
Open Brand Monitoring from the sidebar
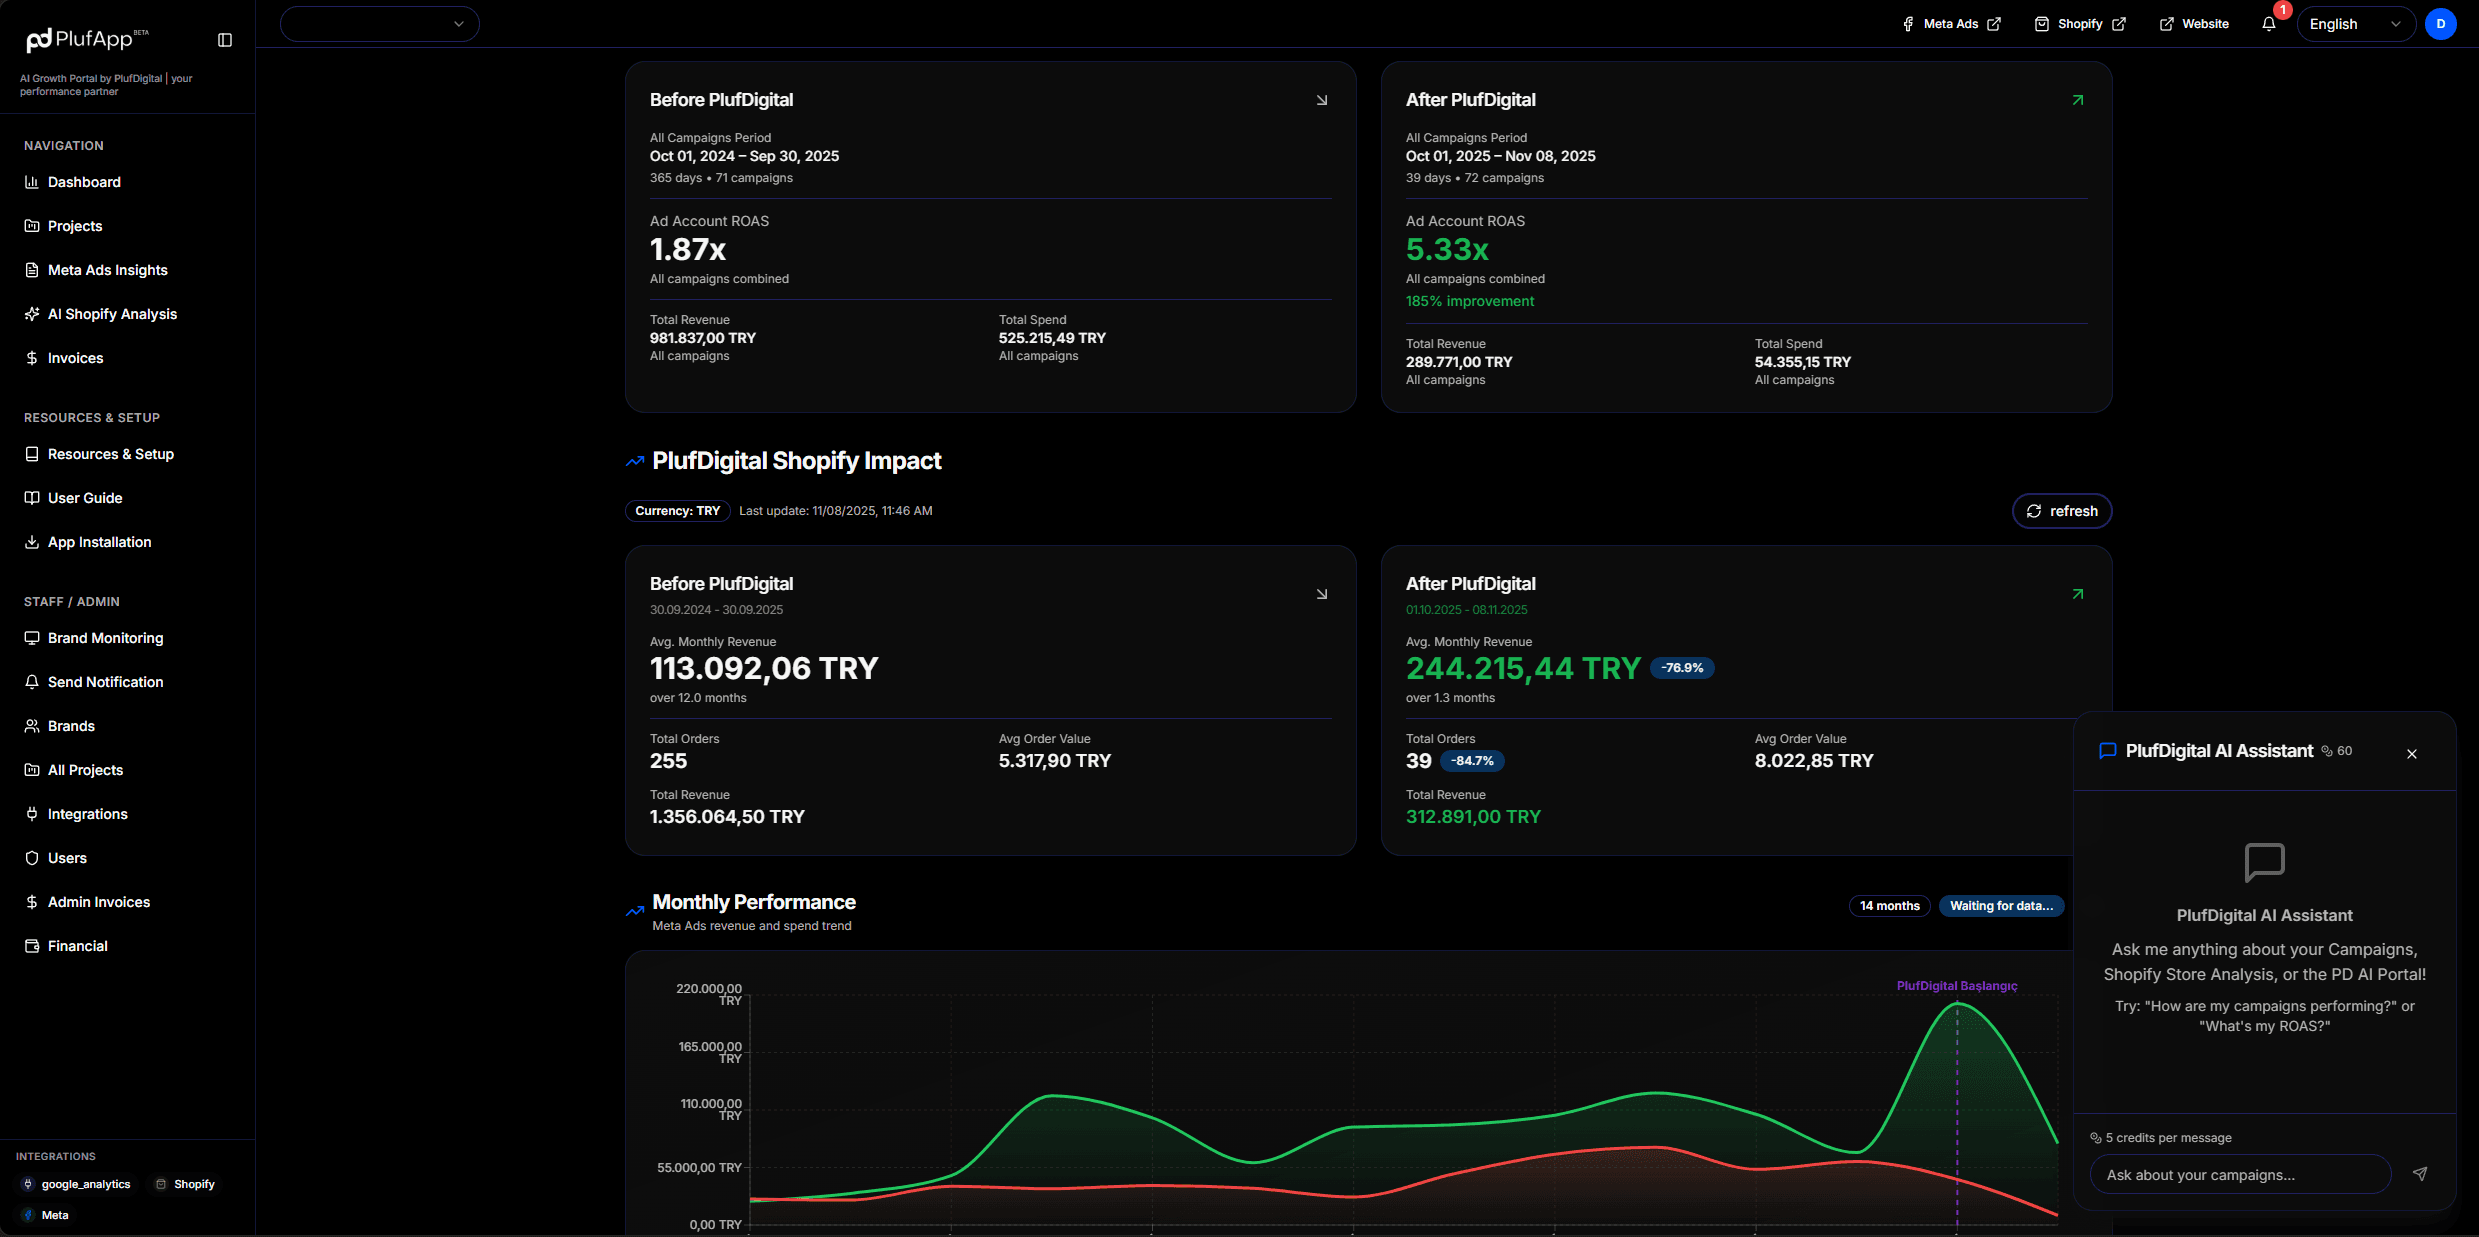pos(105,638)
